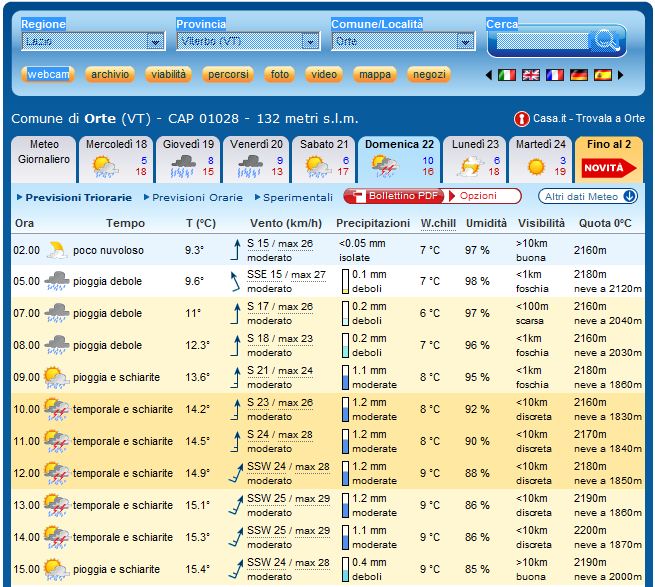Select the Italian flag language icon
The height and width of the screenshot is (587, 655).
tap(507, 75)
